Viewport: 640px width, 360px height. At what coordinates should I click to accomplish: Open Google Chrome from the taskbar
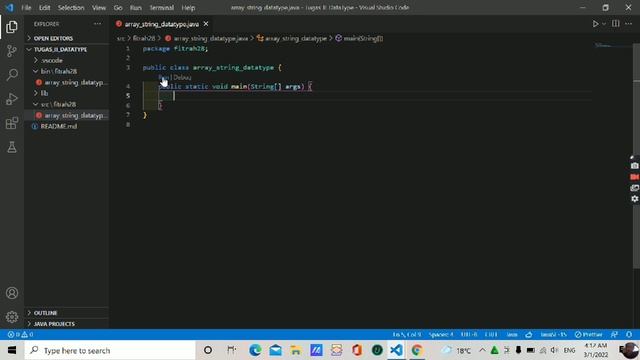coord(417,350)
